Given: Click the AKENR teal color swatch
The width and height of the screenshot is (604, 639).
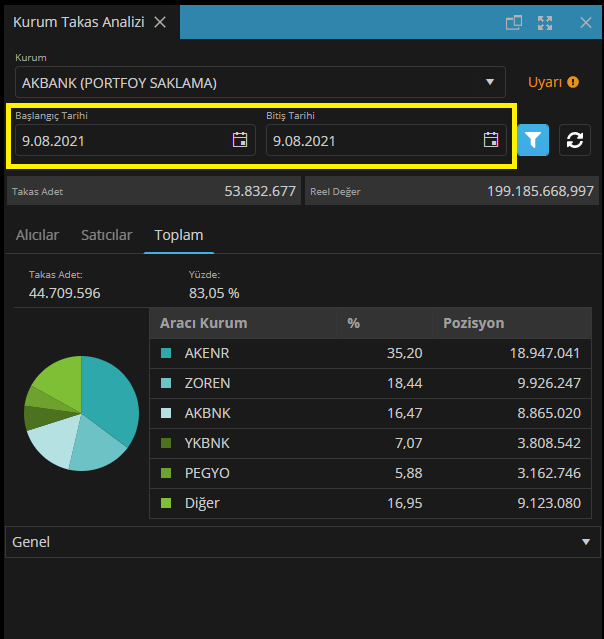Looking at the screenshot, I should 166,353.
